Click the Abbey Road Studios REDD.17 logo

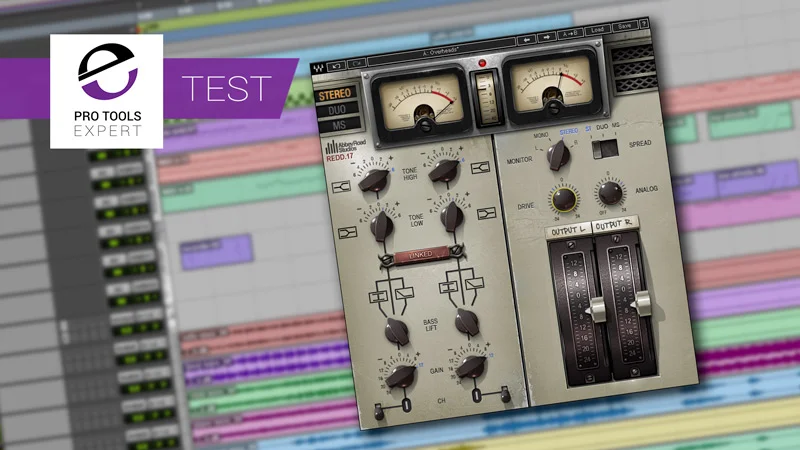[345, 151]
